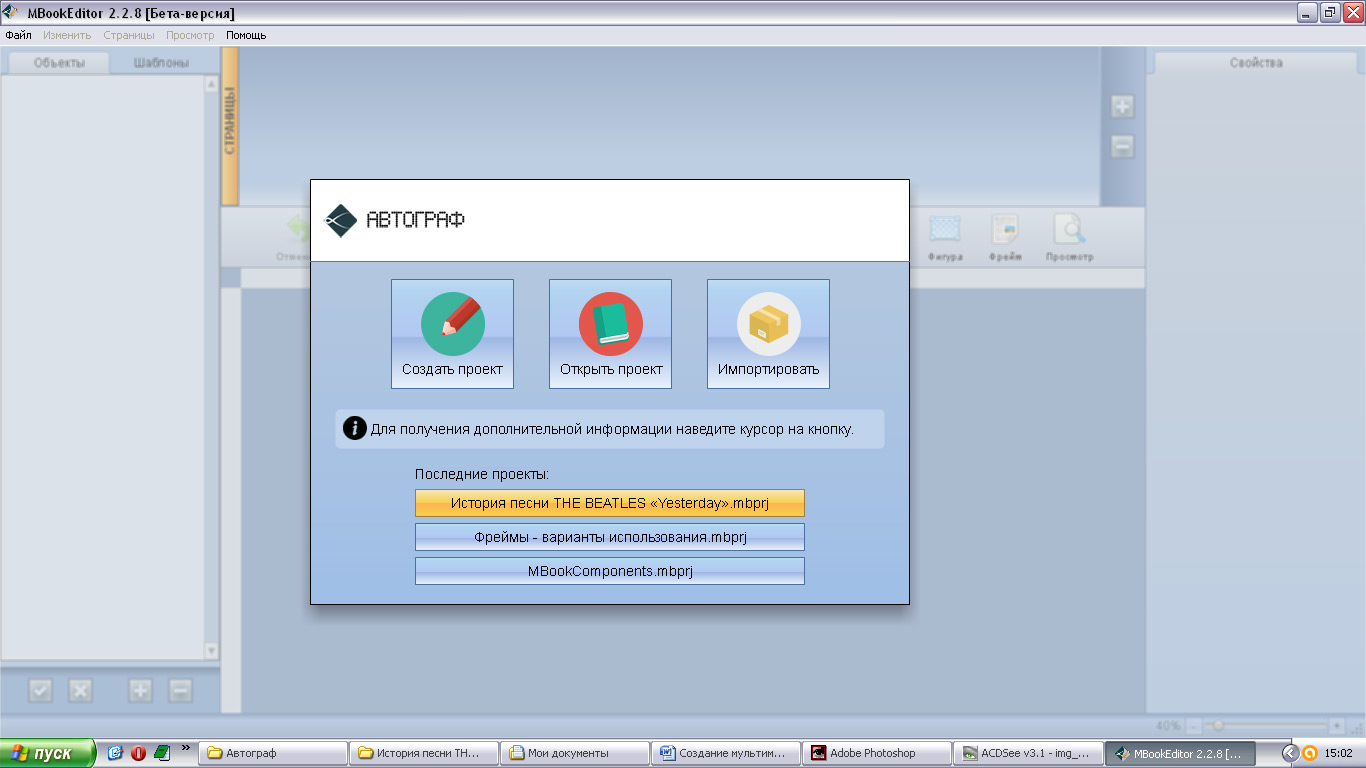Click the zoom-in plus button at bottom right
Screen dimensions: 1366x768
click(1337, 726)
